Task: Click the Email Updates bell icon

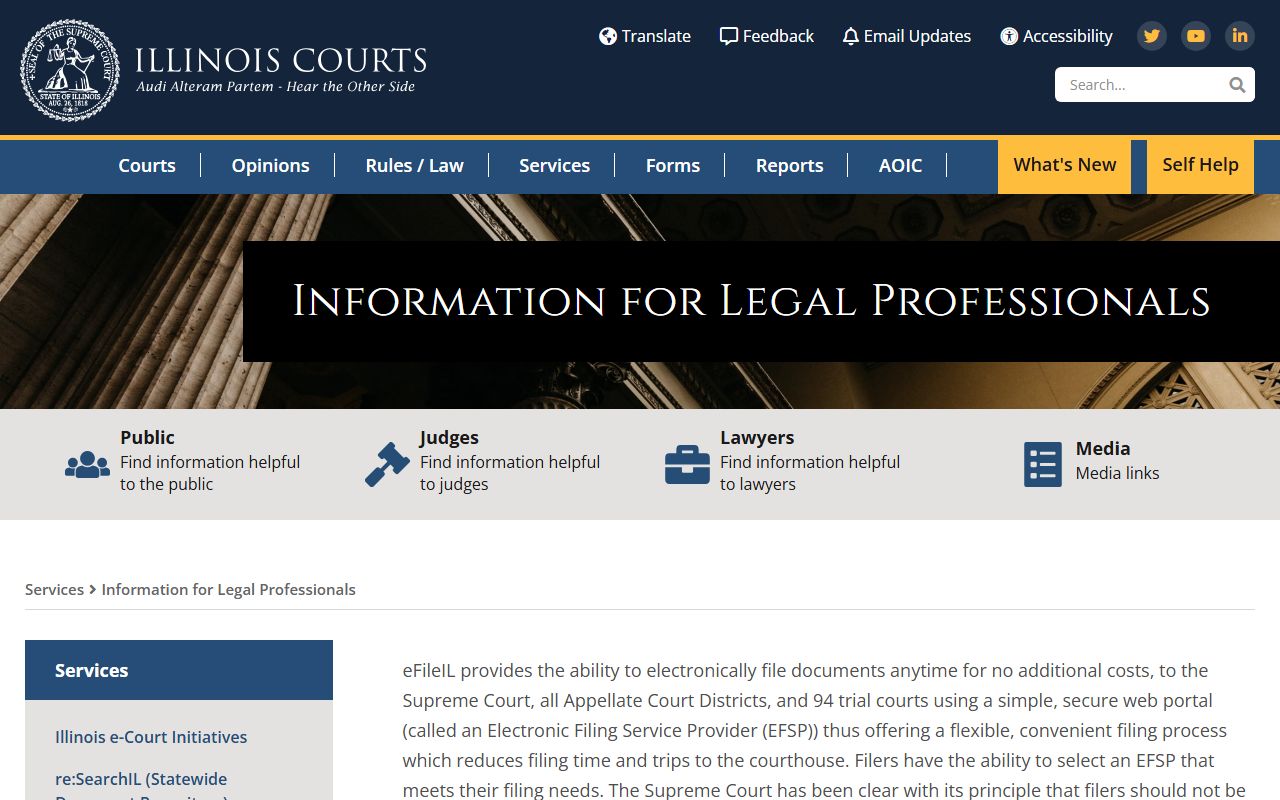Action: (x=851, y=36)
